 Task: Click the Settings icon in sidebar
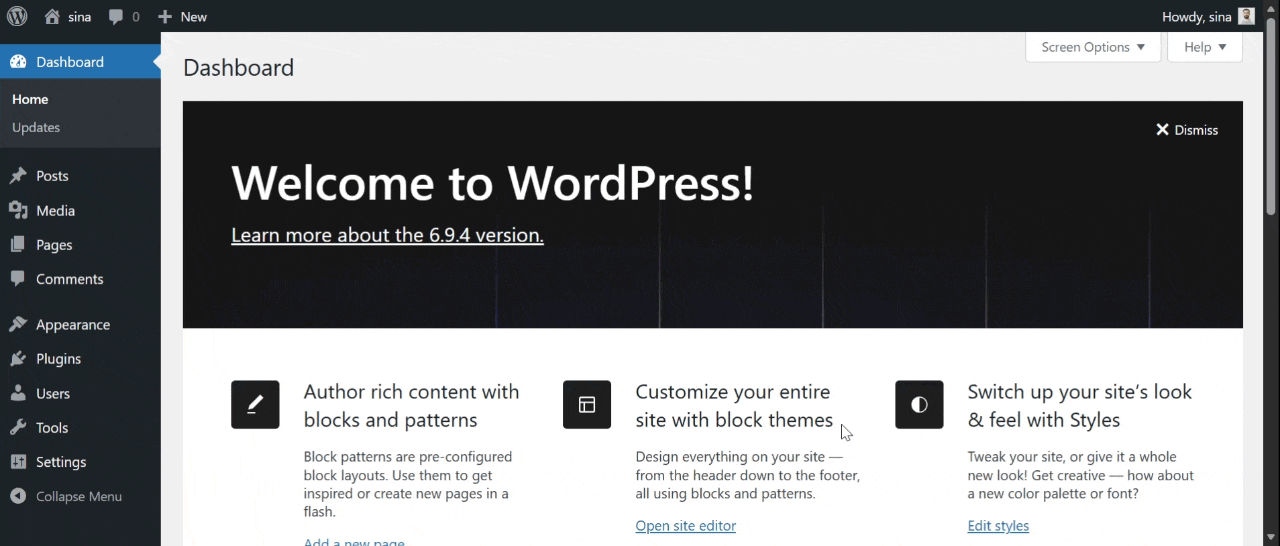(x=18, y=462)
